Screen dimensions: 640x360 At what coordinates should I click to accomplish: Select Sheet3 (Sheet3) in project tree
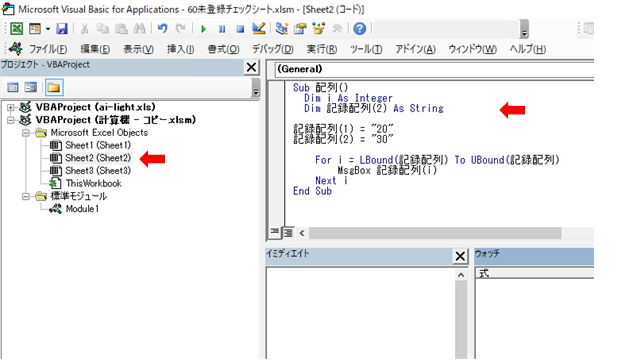[x=98, y=171]
